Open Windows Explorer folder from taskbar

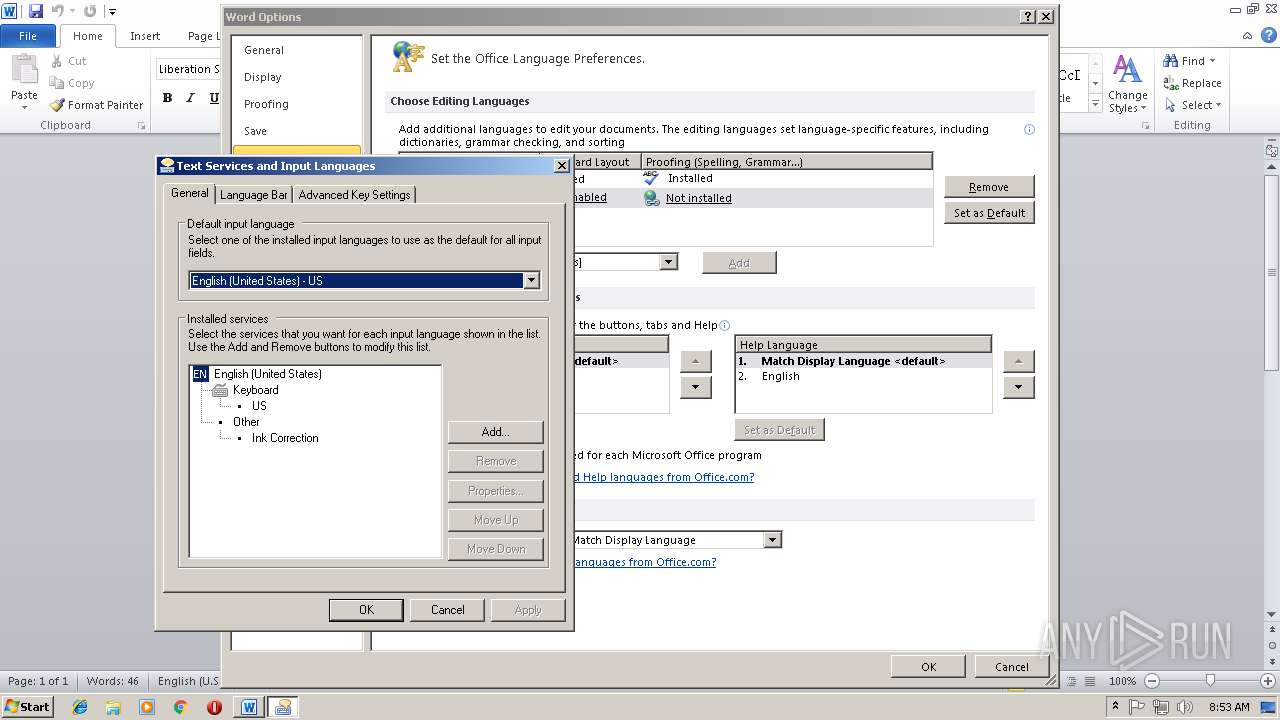[x=113, y=707]
